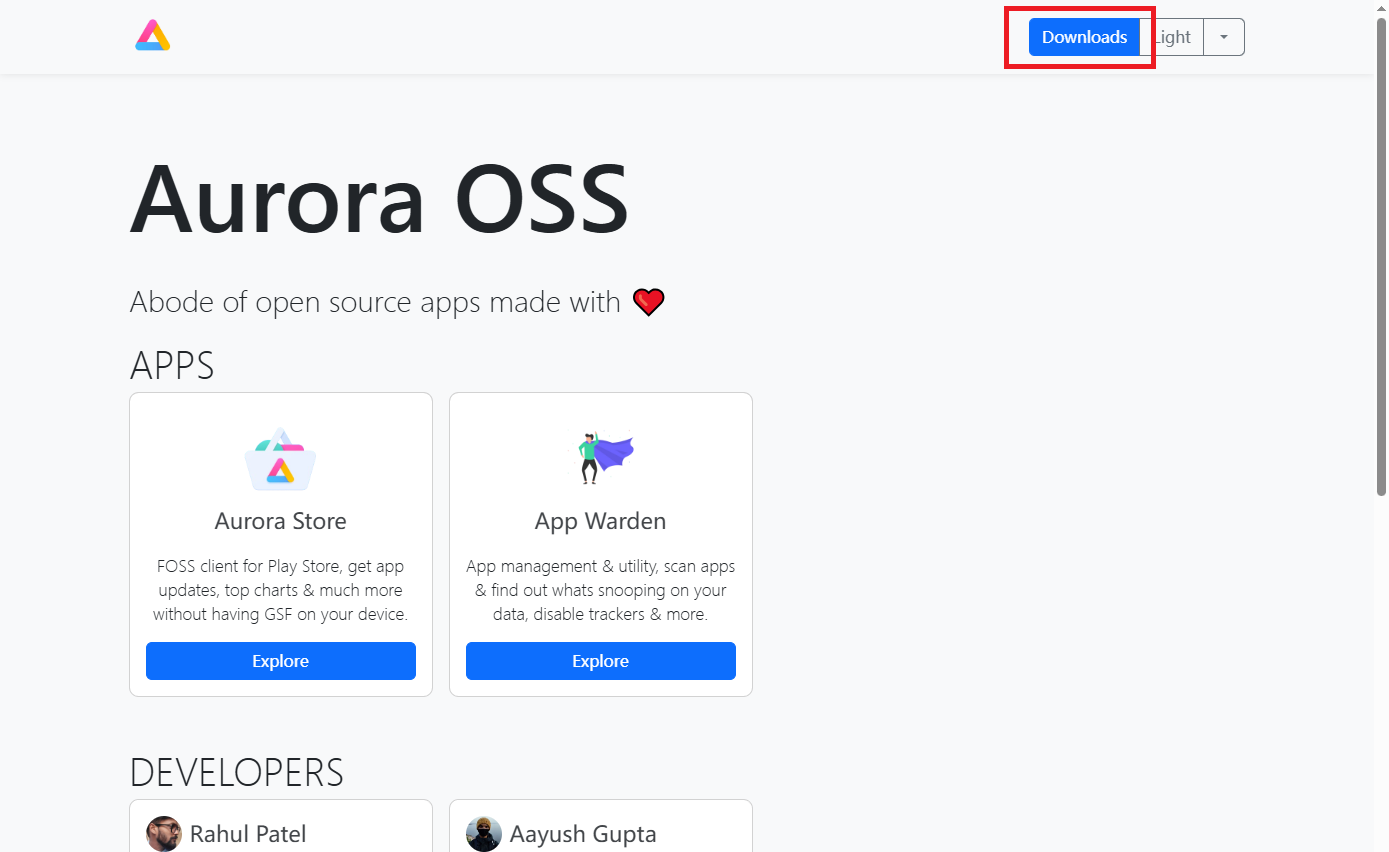Click the Aurora Store card title
The width and height of the screenshot is (1389, 852).
(x=281, y=521)
